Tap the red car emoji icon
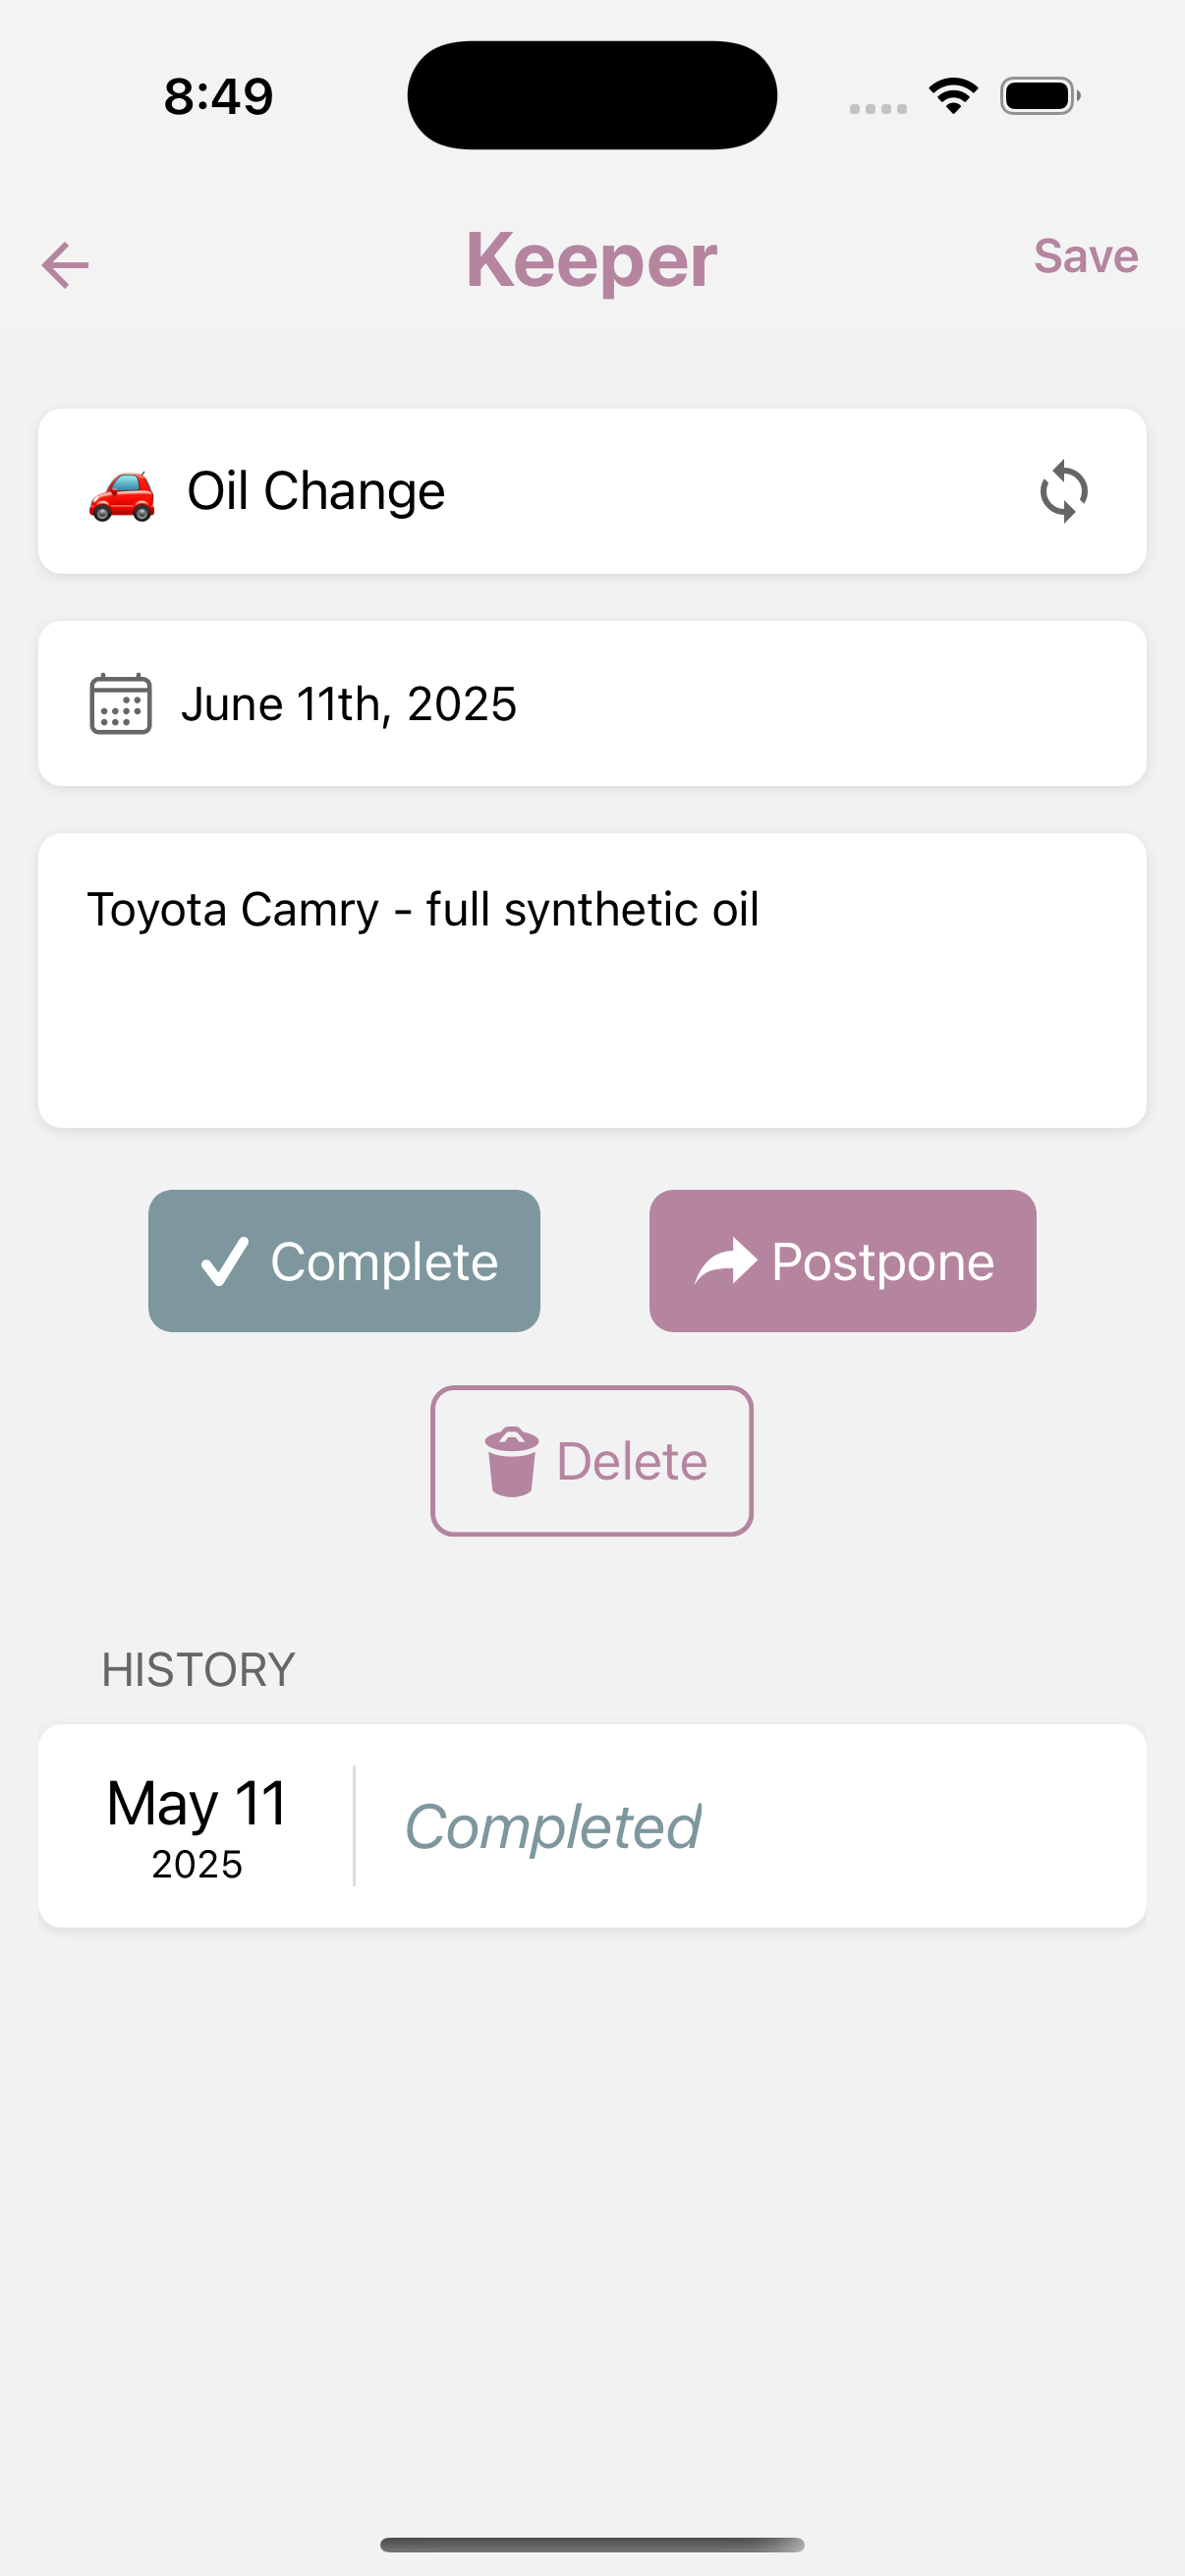Image resolution: width=1185 pixels, height=2576 pixels. 122,494
